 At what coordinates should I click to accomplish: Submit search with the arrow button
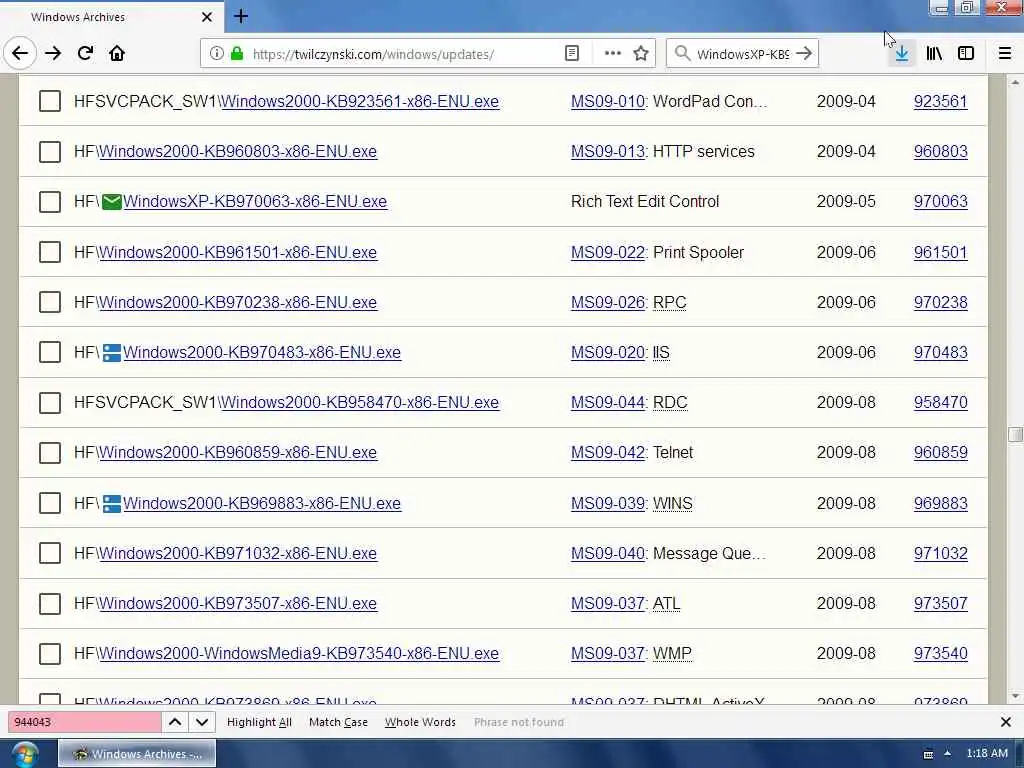click(x=804, y=54)
